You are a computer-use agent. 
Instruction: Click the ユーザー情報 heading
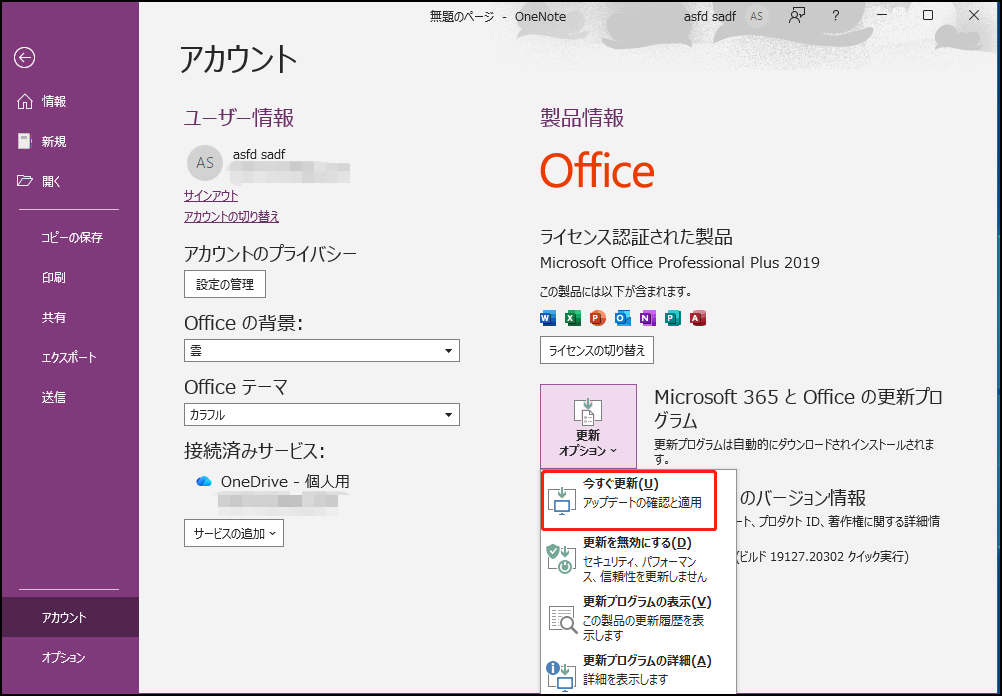(239, 118)
